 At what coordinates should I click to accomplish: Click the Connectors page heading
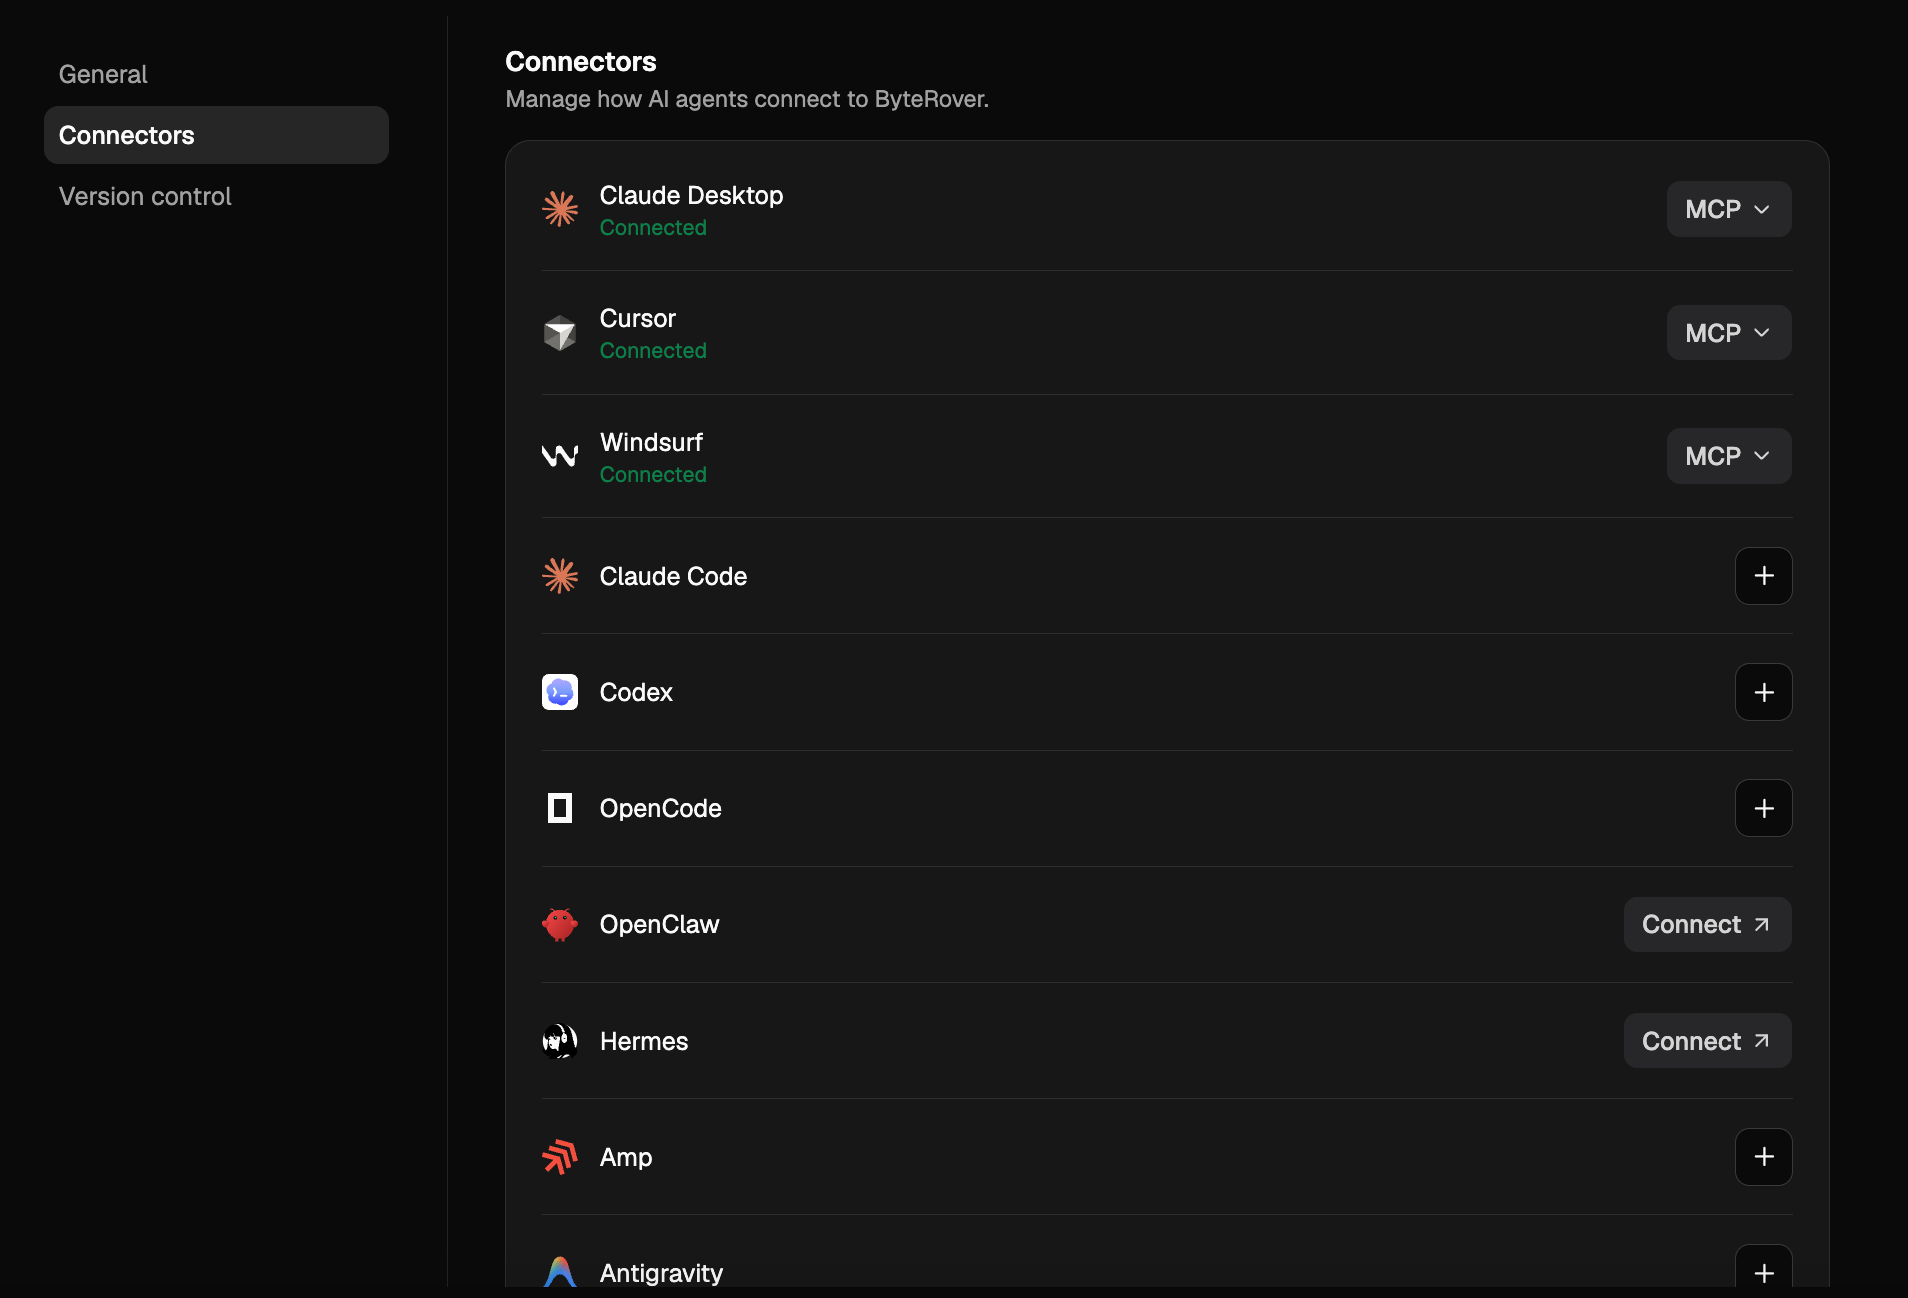[x=581, y=61]
